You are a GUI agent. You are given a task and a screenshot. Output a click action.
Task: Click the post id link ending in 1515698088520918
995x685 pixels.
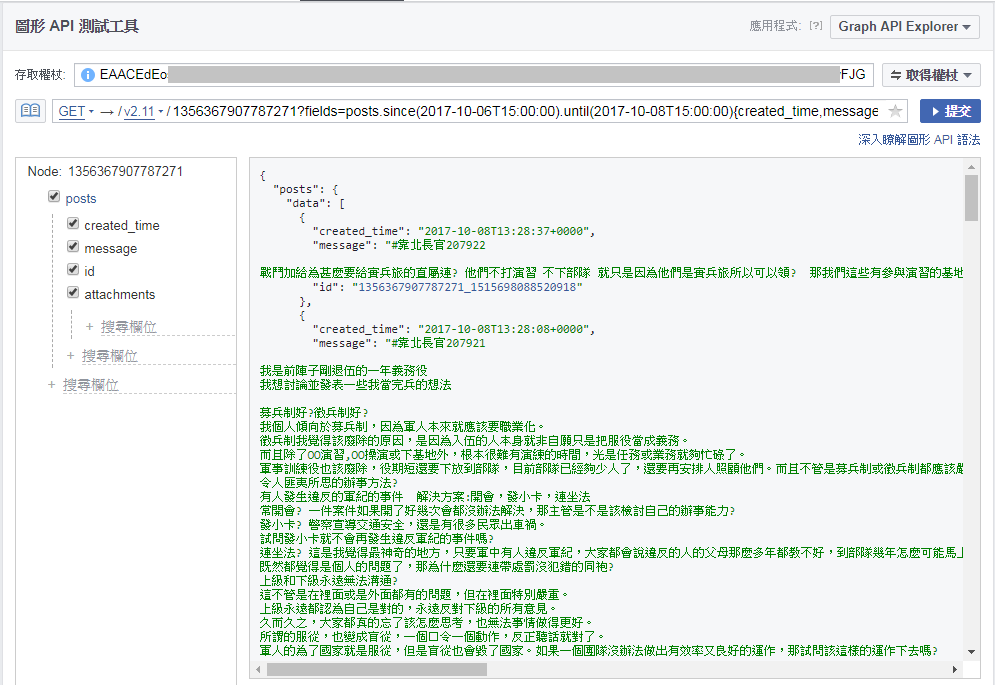pyautogui.click(x=470, y=287)
